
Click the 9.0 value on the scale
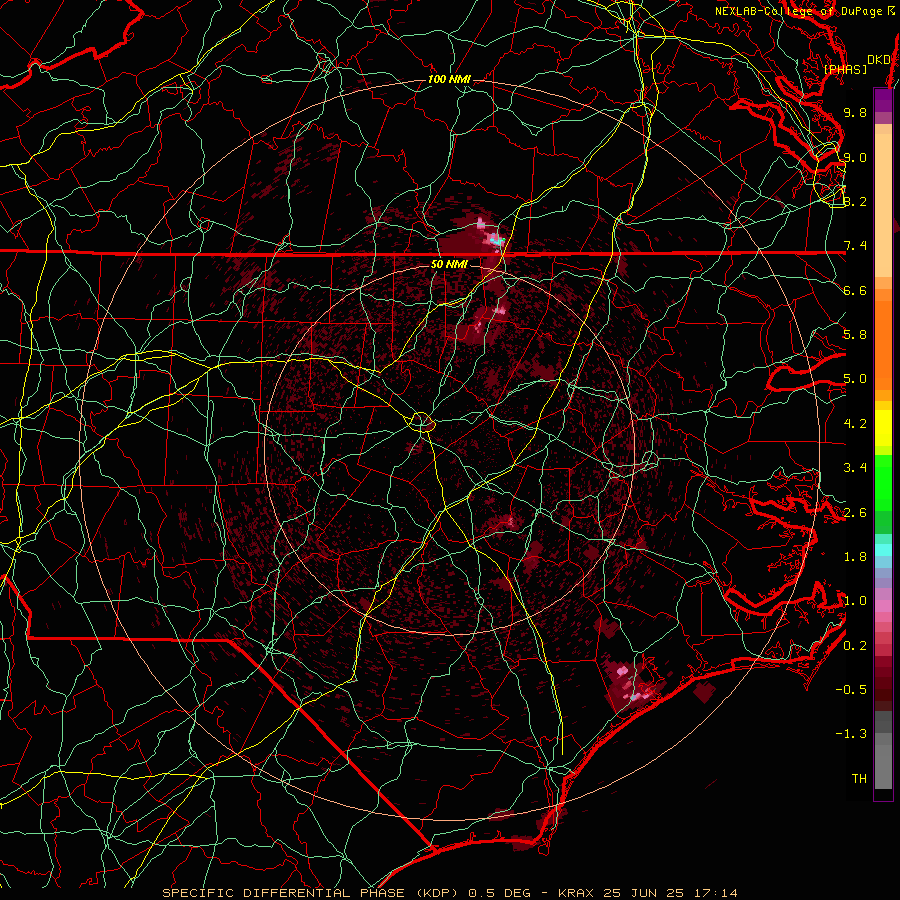[x=855, y=157]
